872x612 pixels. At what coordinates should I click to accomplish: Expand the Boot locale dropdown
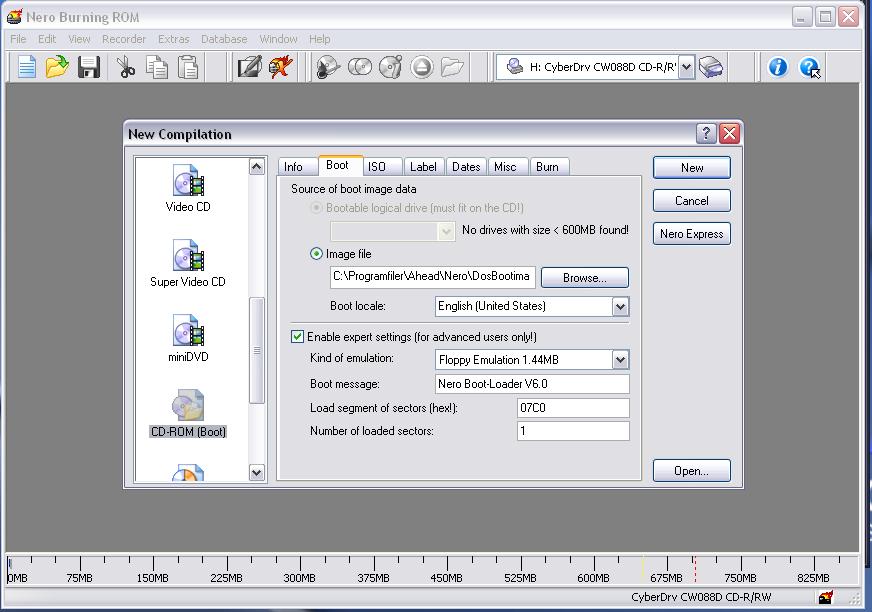point(620,306)
